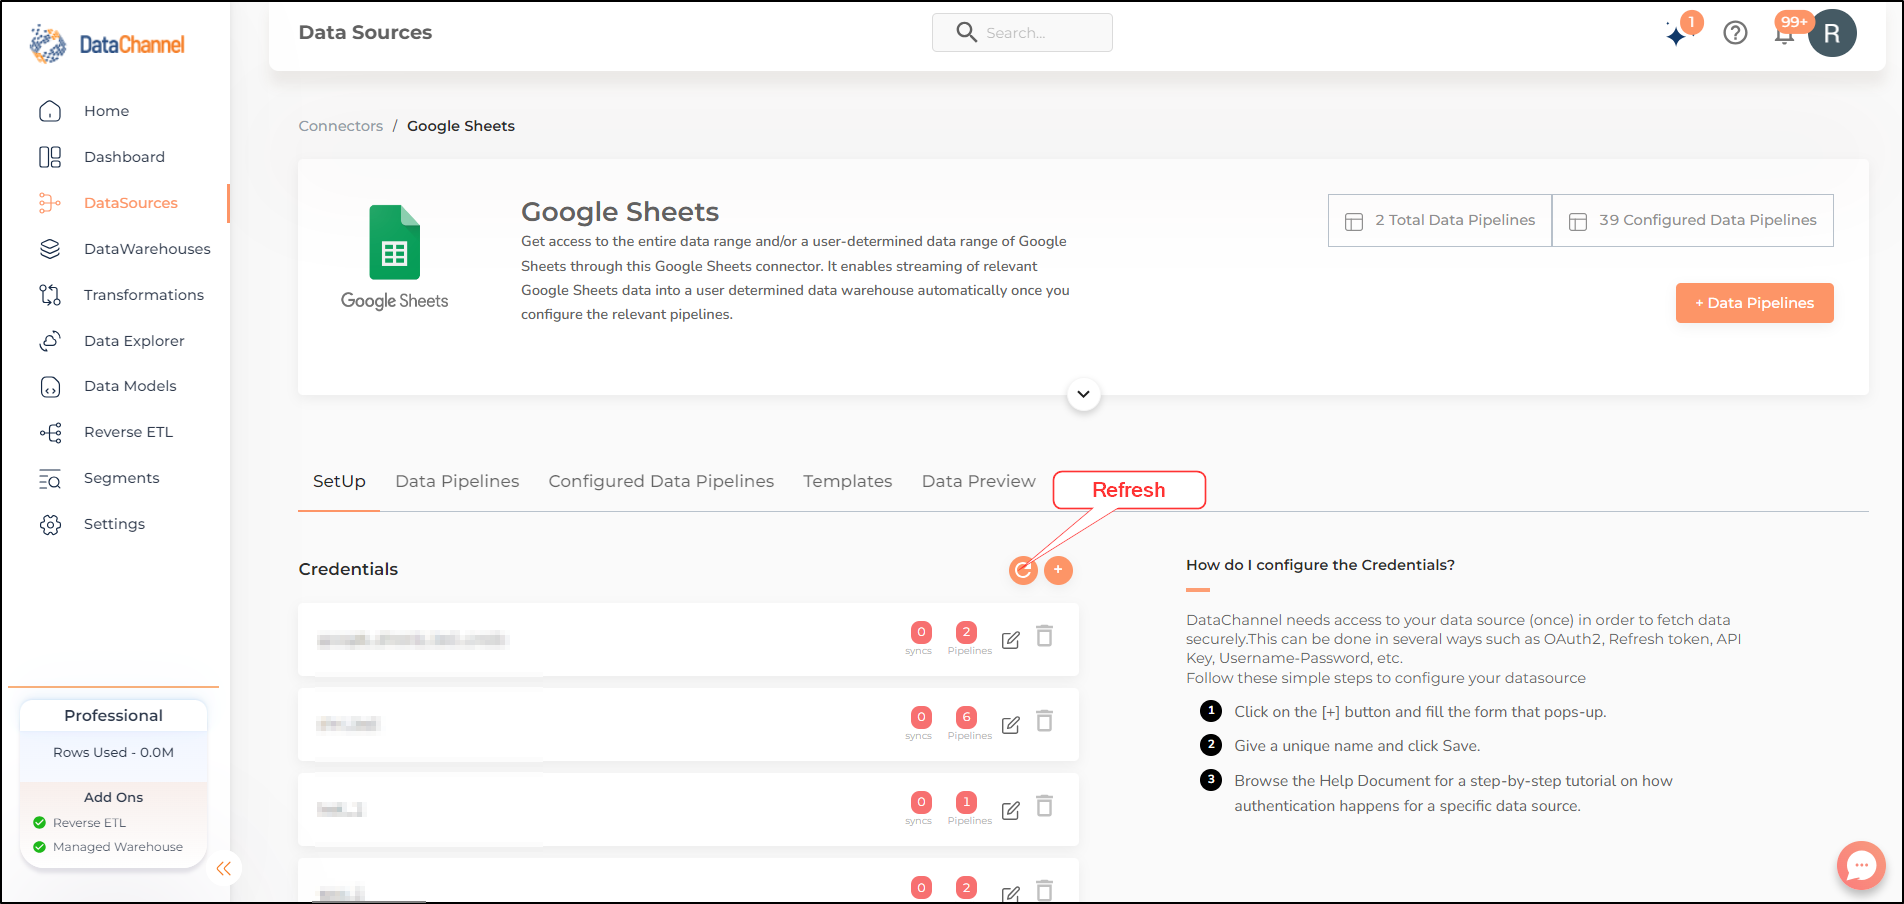Go back to Connectors breadcrumb

(x=340, y=126)
